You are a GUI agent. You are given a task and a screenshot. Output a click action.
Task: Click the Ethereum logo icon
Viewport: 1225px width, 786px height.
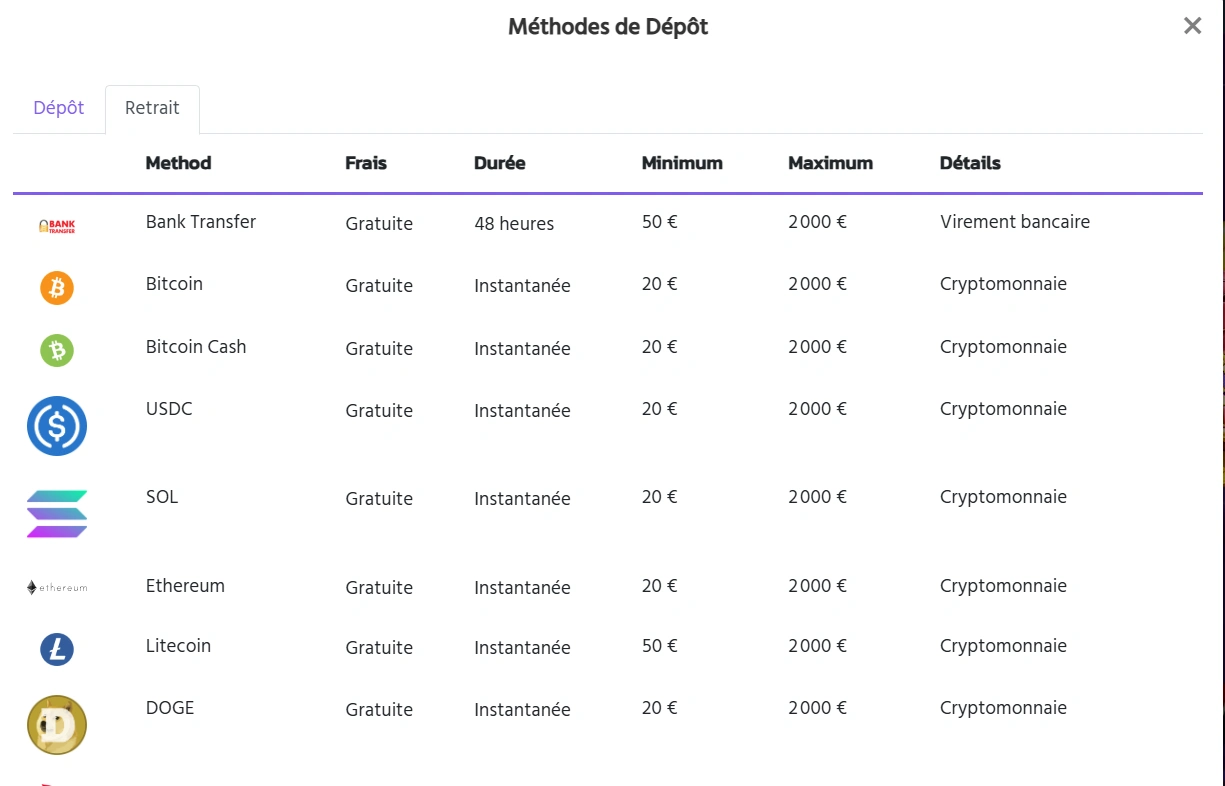click(x=57, y=588)
